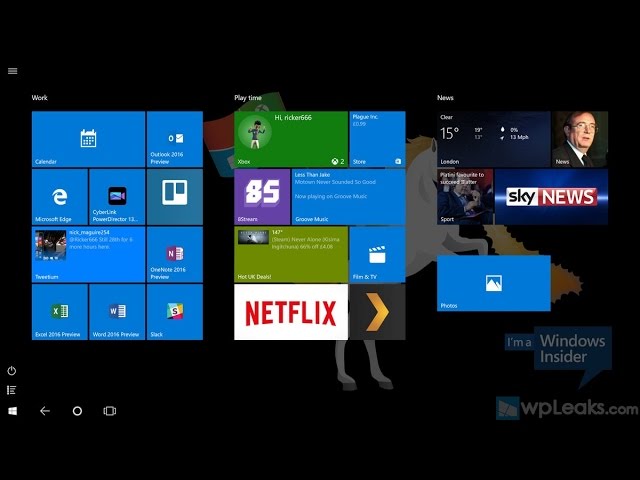Open the All apps list icon
Screen dimensions: 640x480
coord(12,390)
